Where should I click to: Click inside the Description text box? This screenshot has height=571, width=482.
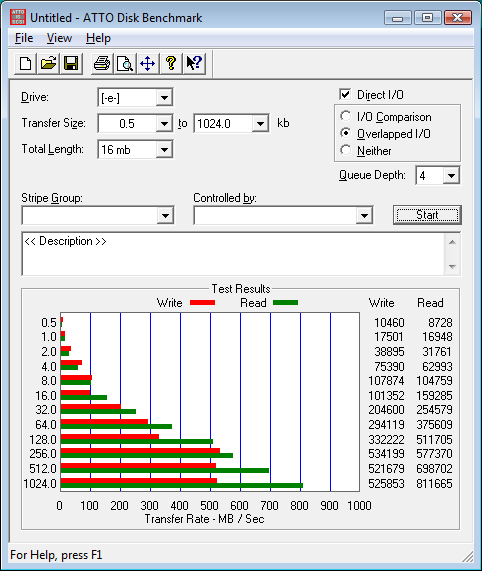pos(233,254)
